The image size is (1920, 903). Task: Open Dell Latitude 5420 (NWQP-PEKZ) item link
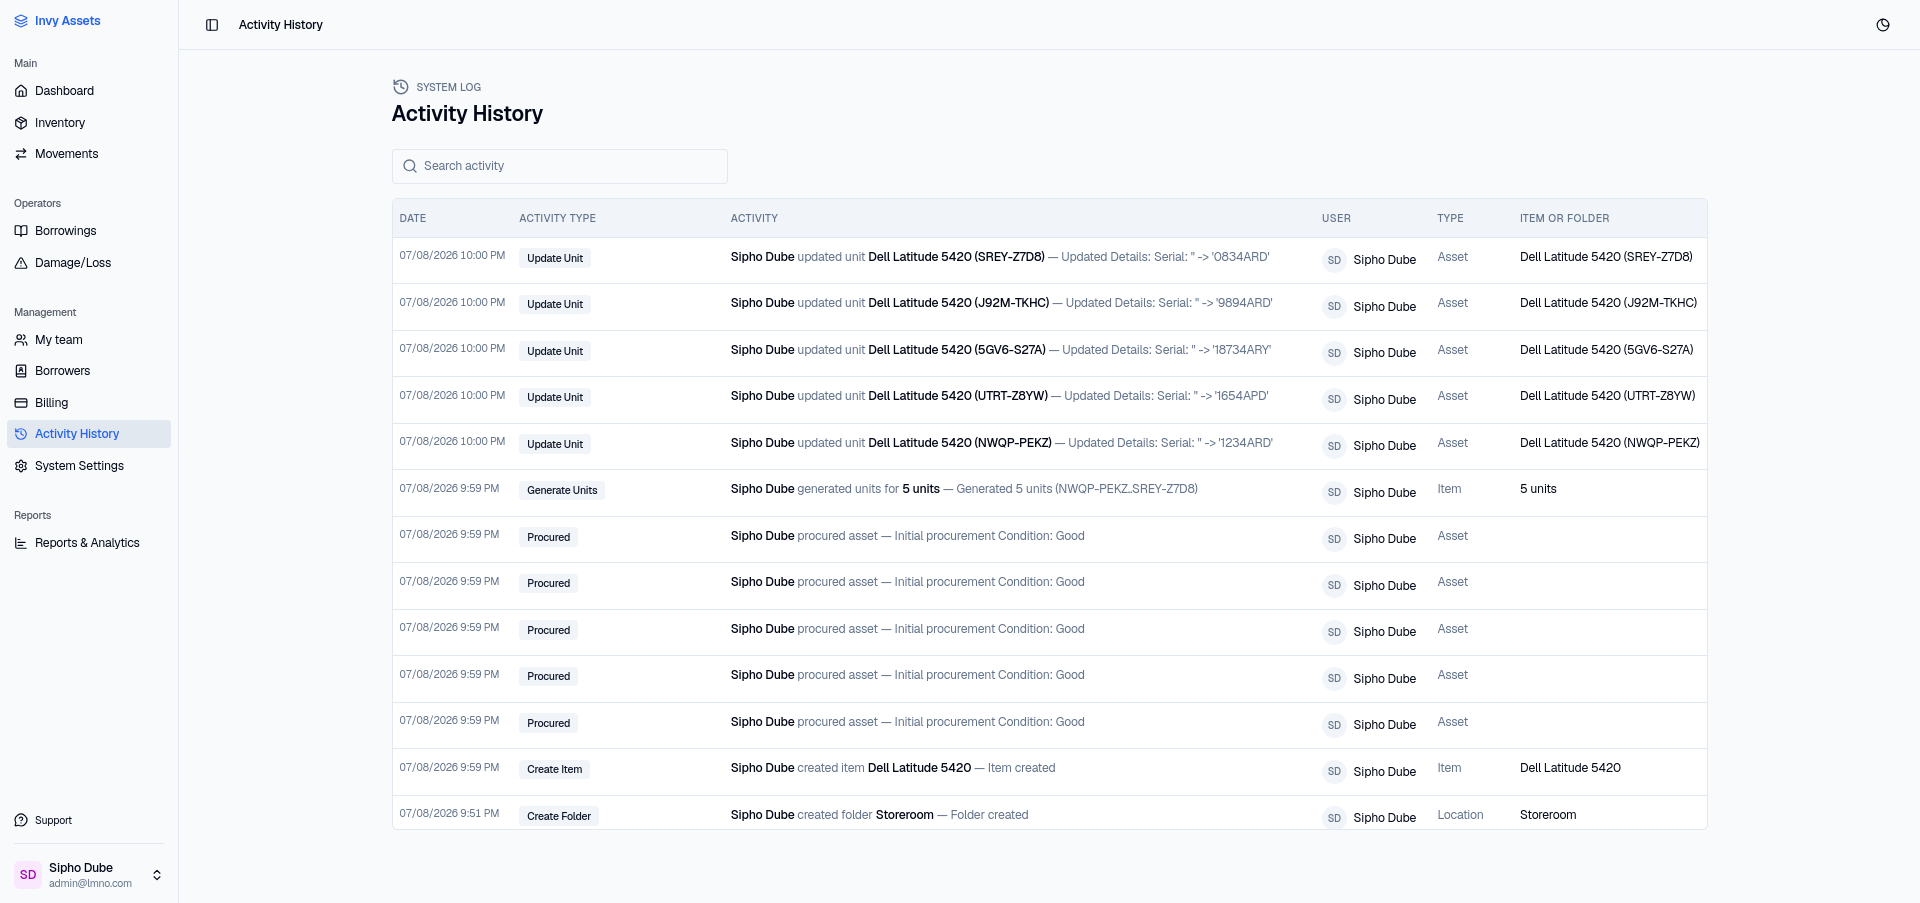[x=1610, y=443]
